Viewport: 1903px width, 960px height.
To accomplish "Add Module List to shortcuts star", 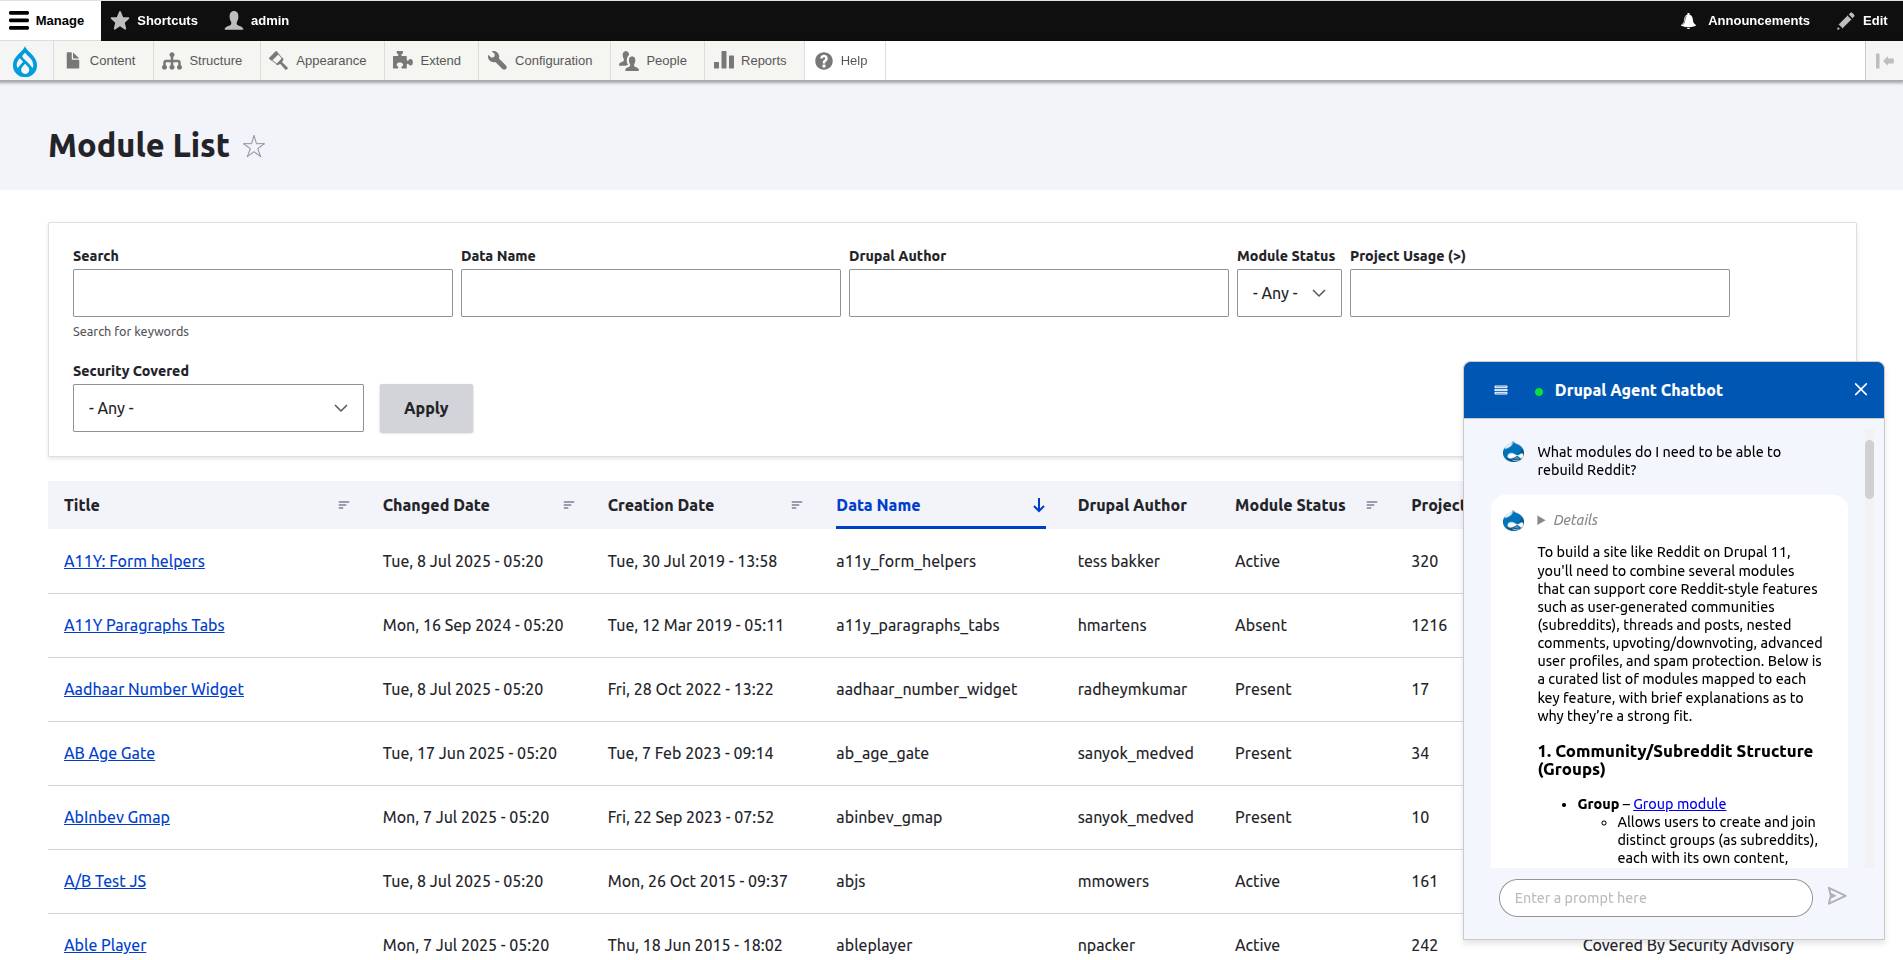I will 254,147.
